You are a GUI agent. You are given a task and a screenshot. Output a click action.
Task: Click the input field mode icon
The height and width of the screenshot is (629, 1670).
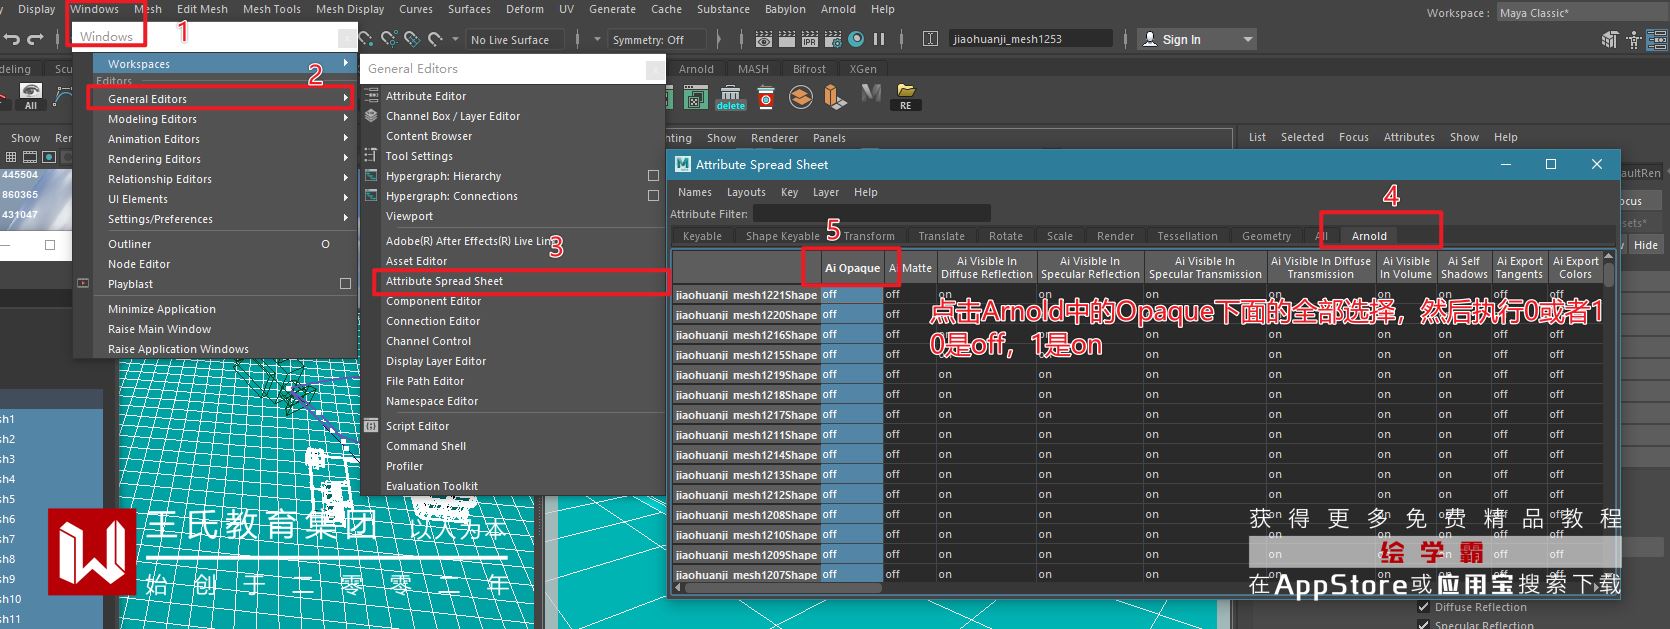click(x=930, y=39)
